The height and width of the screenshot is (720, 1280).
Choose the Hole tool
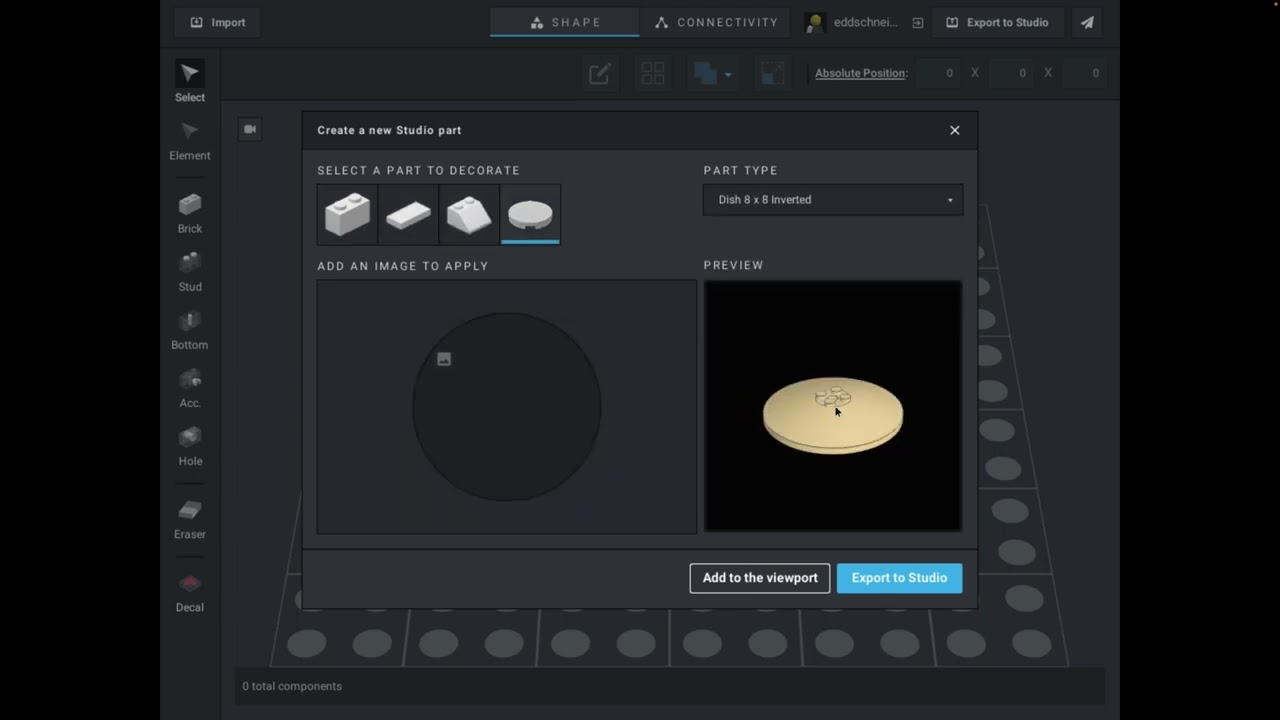[x=189, y=446]
